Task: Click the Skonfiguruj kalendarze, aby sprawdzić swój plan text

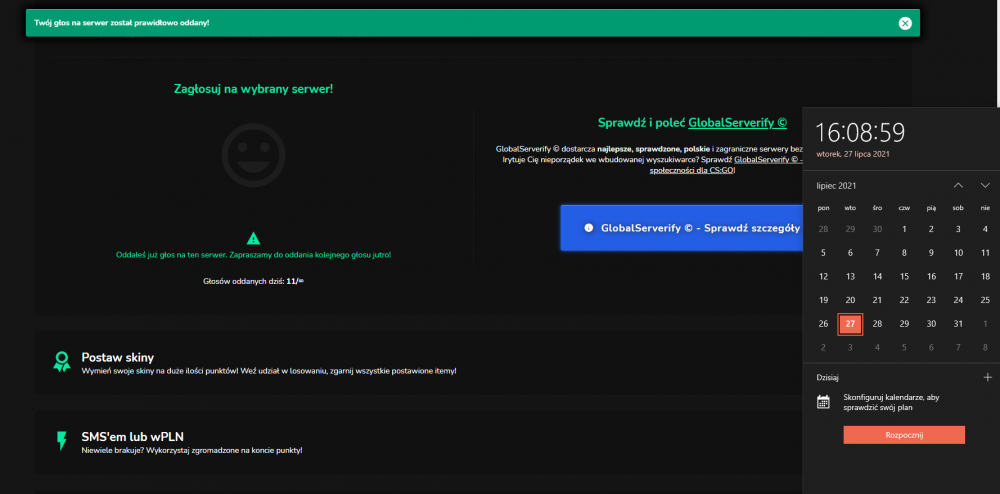Action: pyautogui.click(x=891, y=402)
